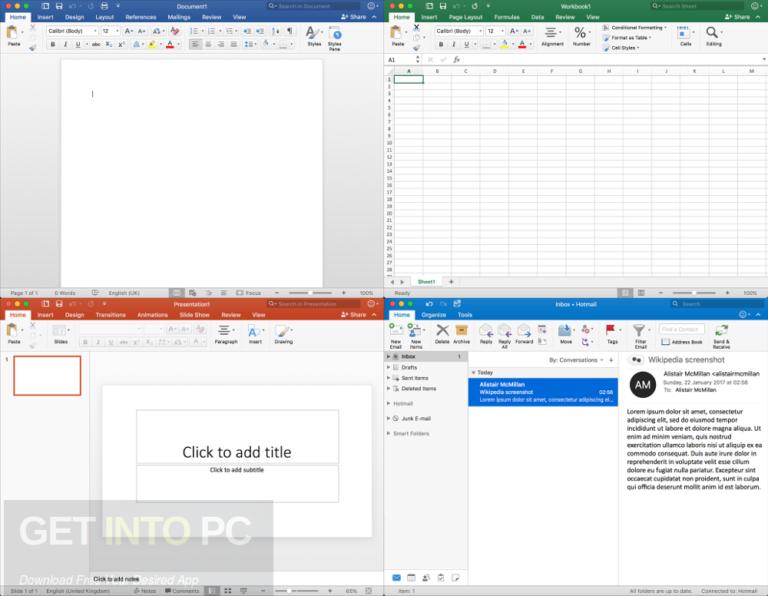Screen dimensions: 768x596
Task: Click Send & Receive in Outlook
Action: (721, 336)
